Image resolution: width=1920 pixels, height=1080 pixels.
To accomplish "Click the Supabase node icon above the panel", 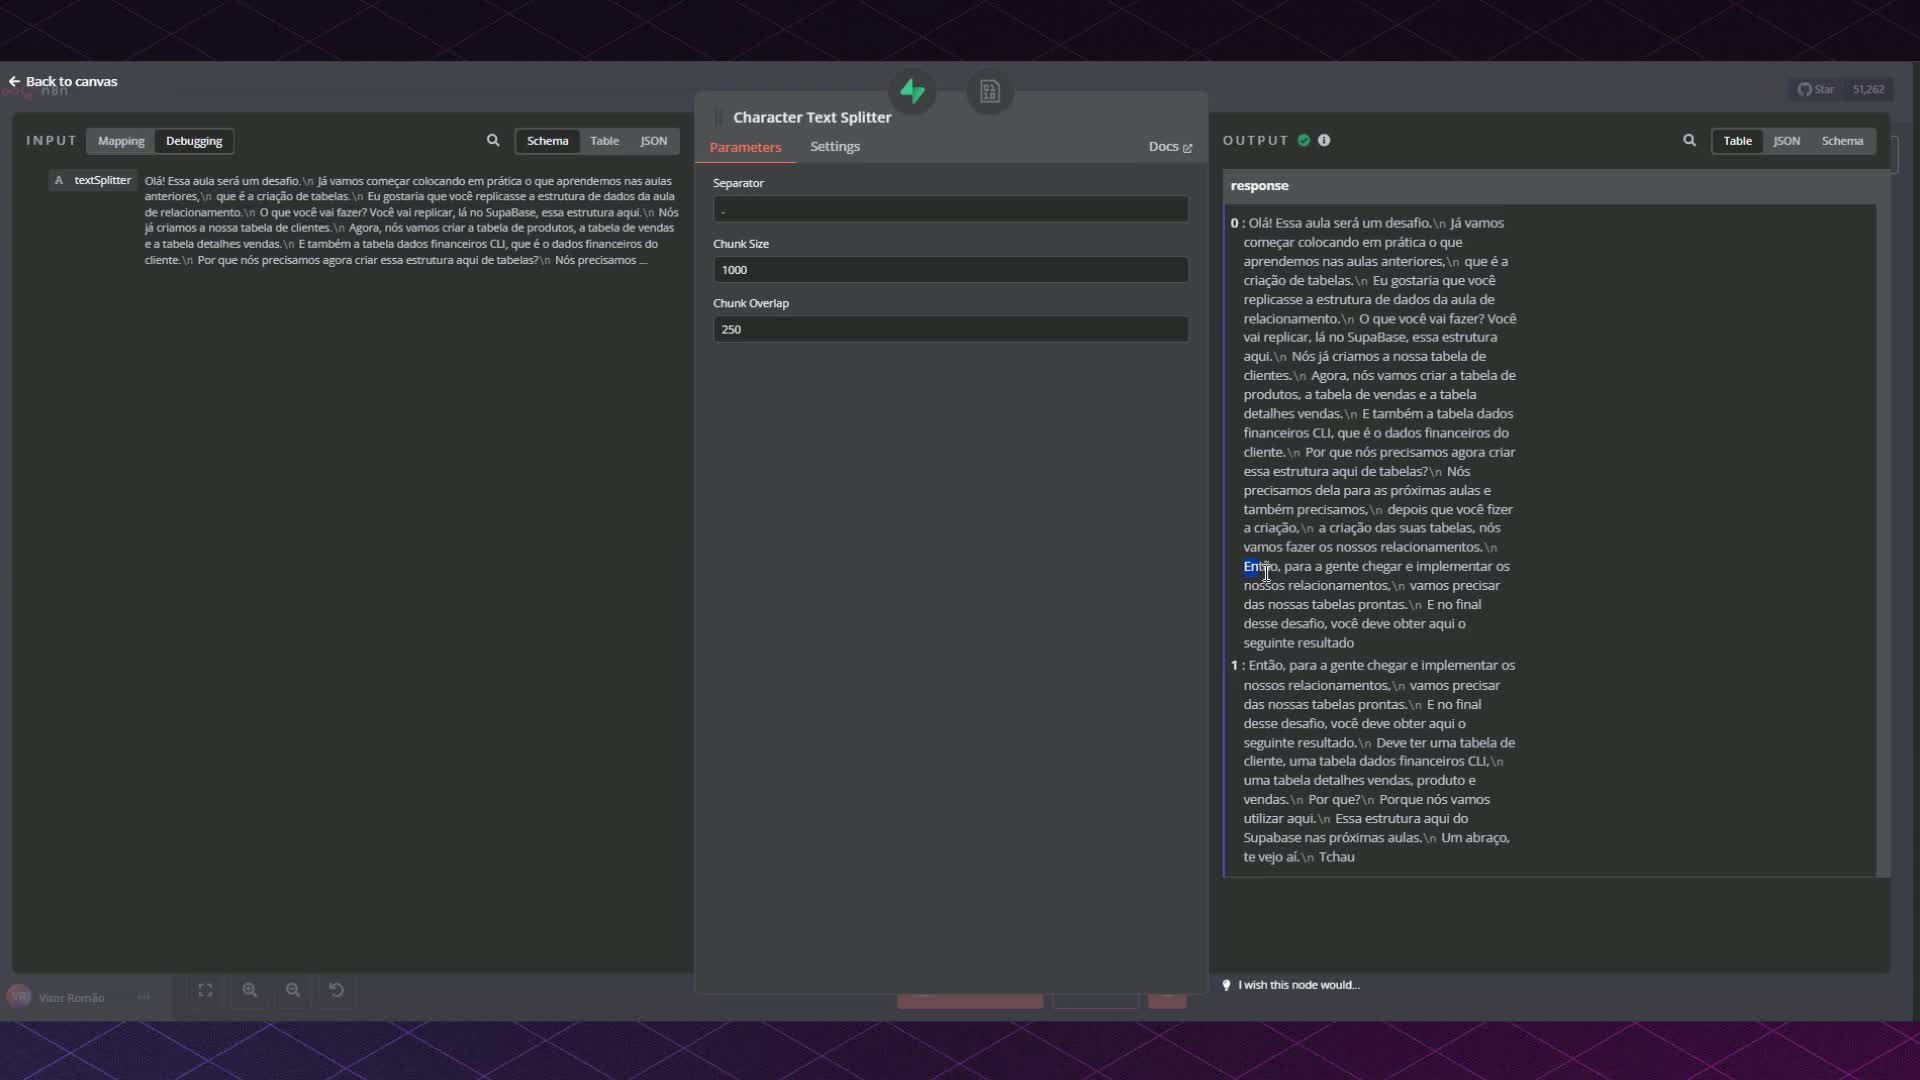I will coord(912,91).
